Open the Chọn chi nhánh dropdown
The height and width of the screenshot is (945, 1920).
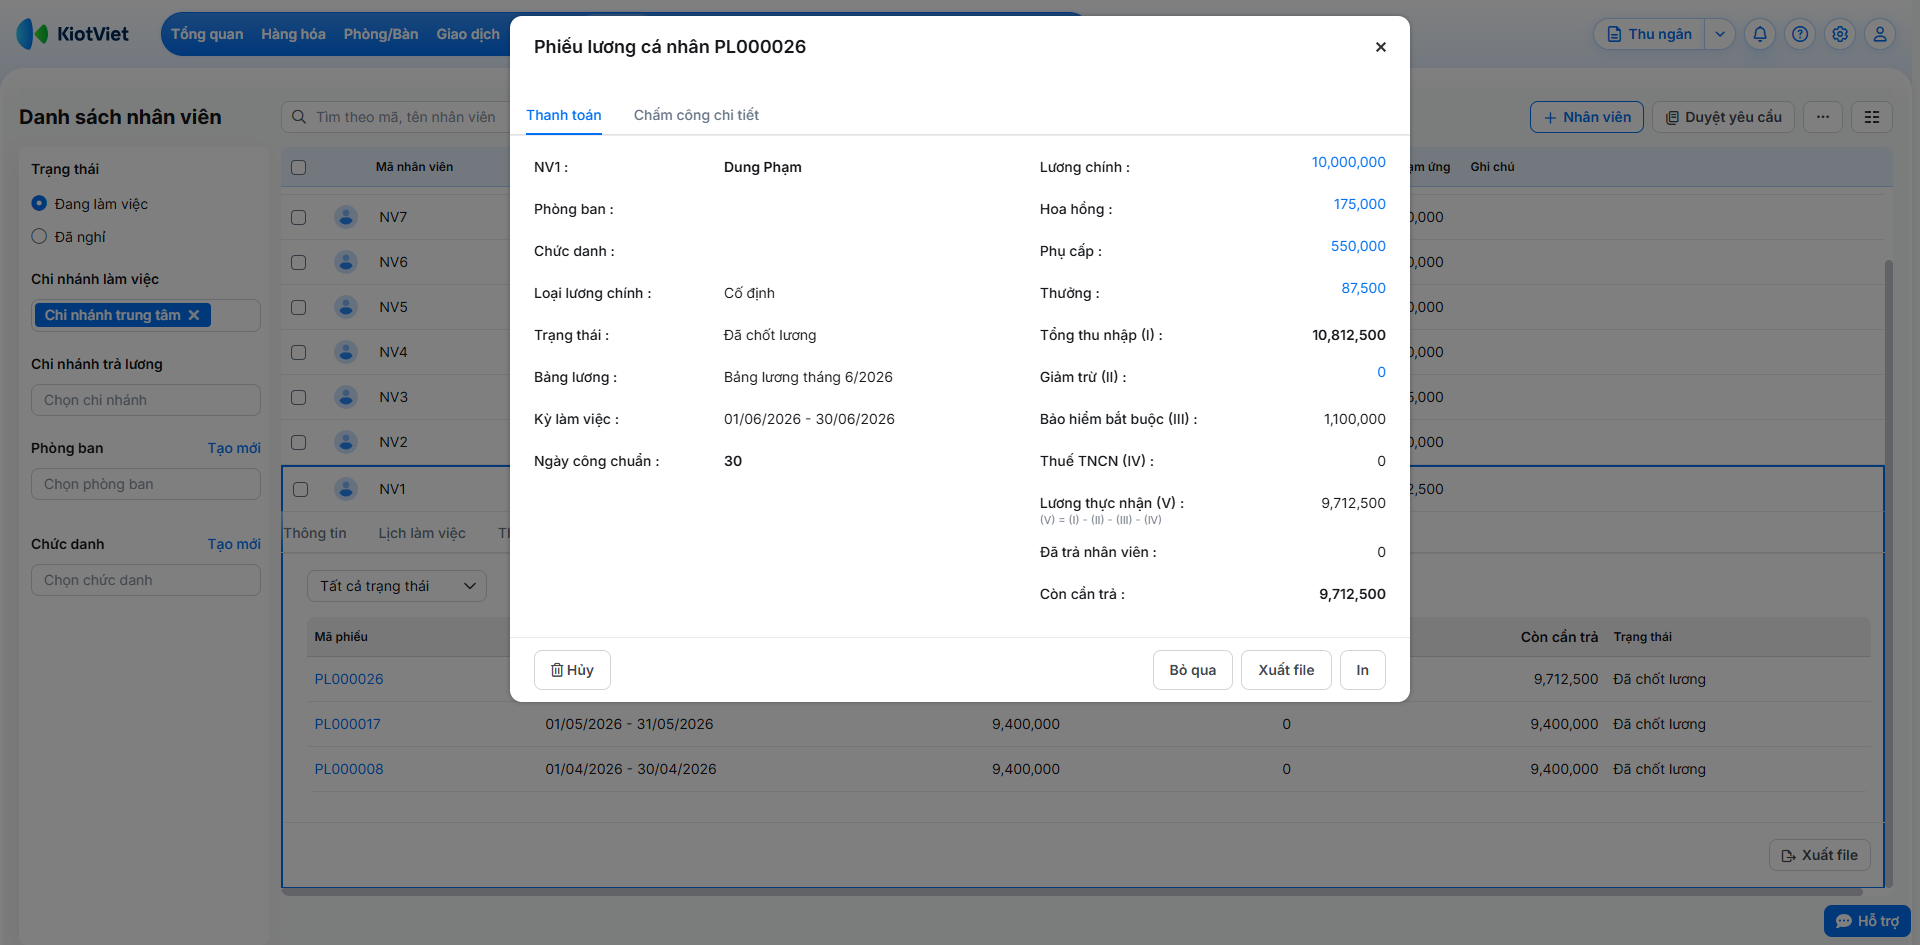click(146, 400)
